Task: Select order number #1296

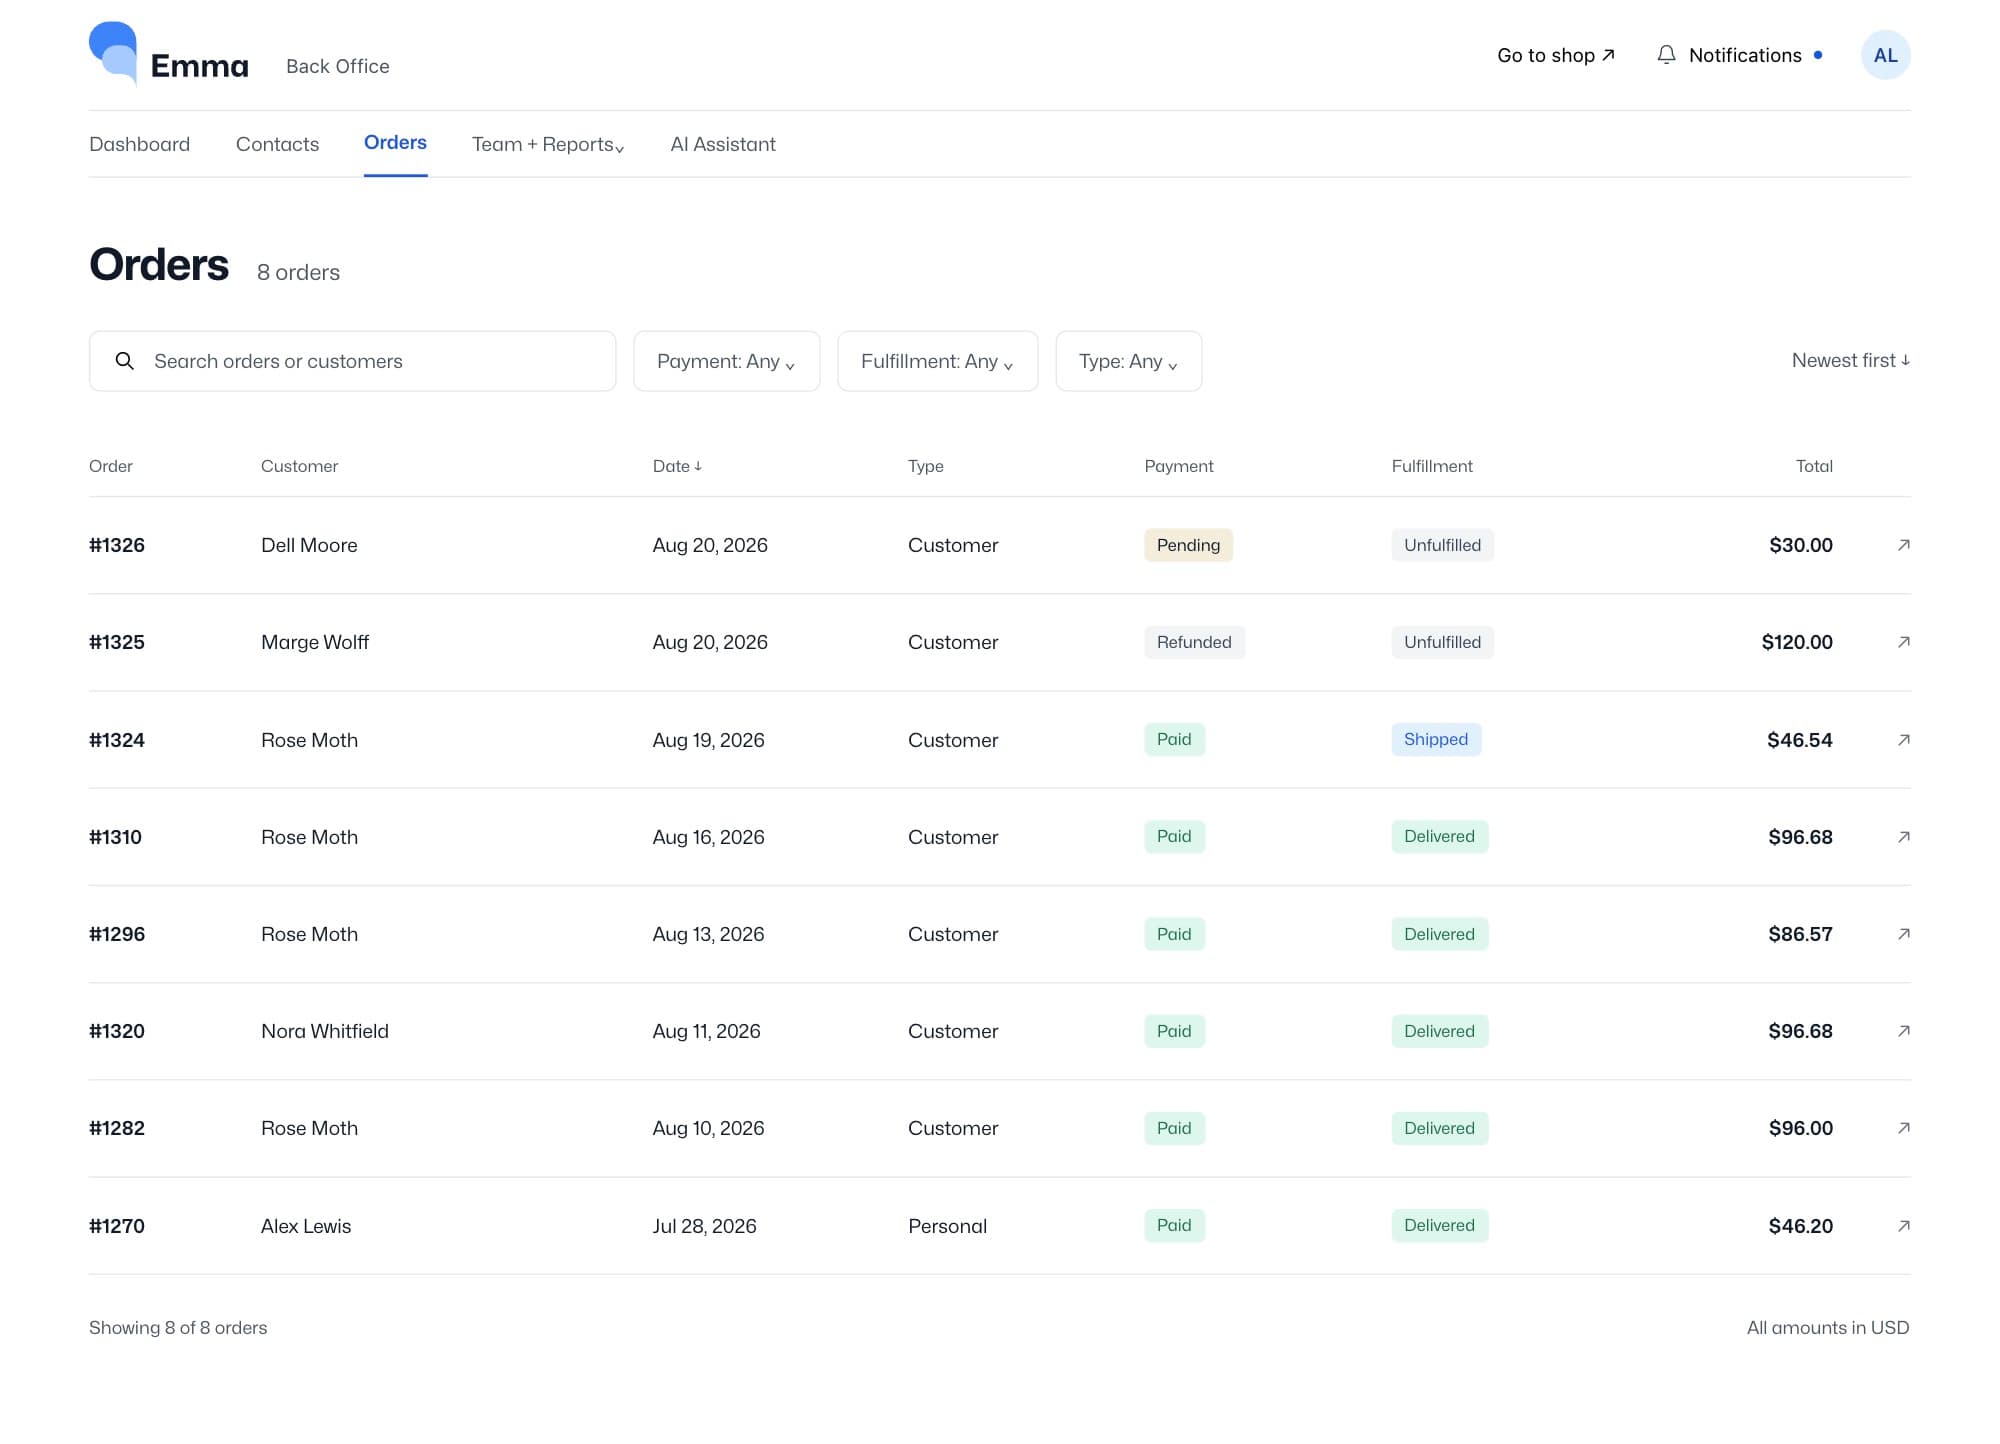Action: (117, 934)
